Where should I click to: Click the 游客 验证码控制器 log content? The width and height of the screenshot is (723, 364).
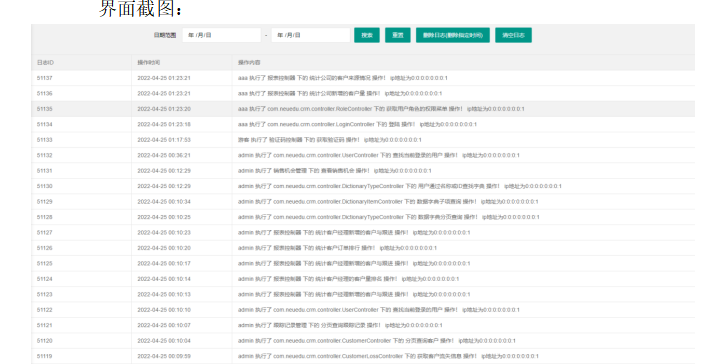click(x=330, y=140)
